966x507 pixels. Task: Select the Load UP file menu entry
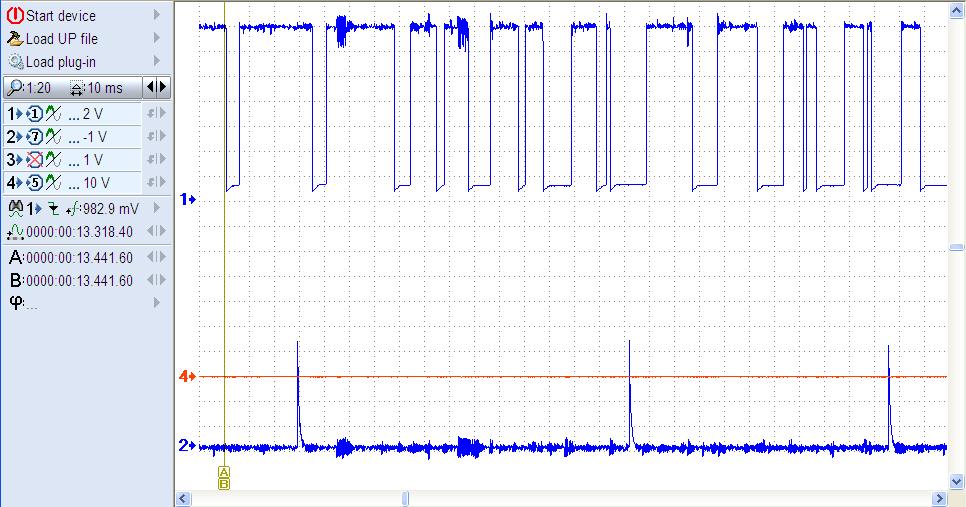pyautogui.click(x=62, y=39)
